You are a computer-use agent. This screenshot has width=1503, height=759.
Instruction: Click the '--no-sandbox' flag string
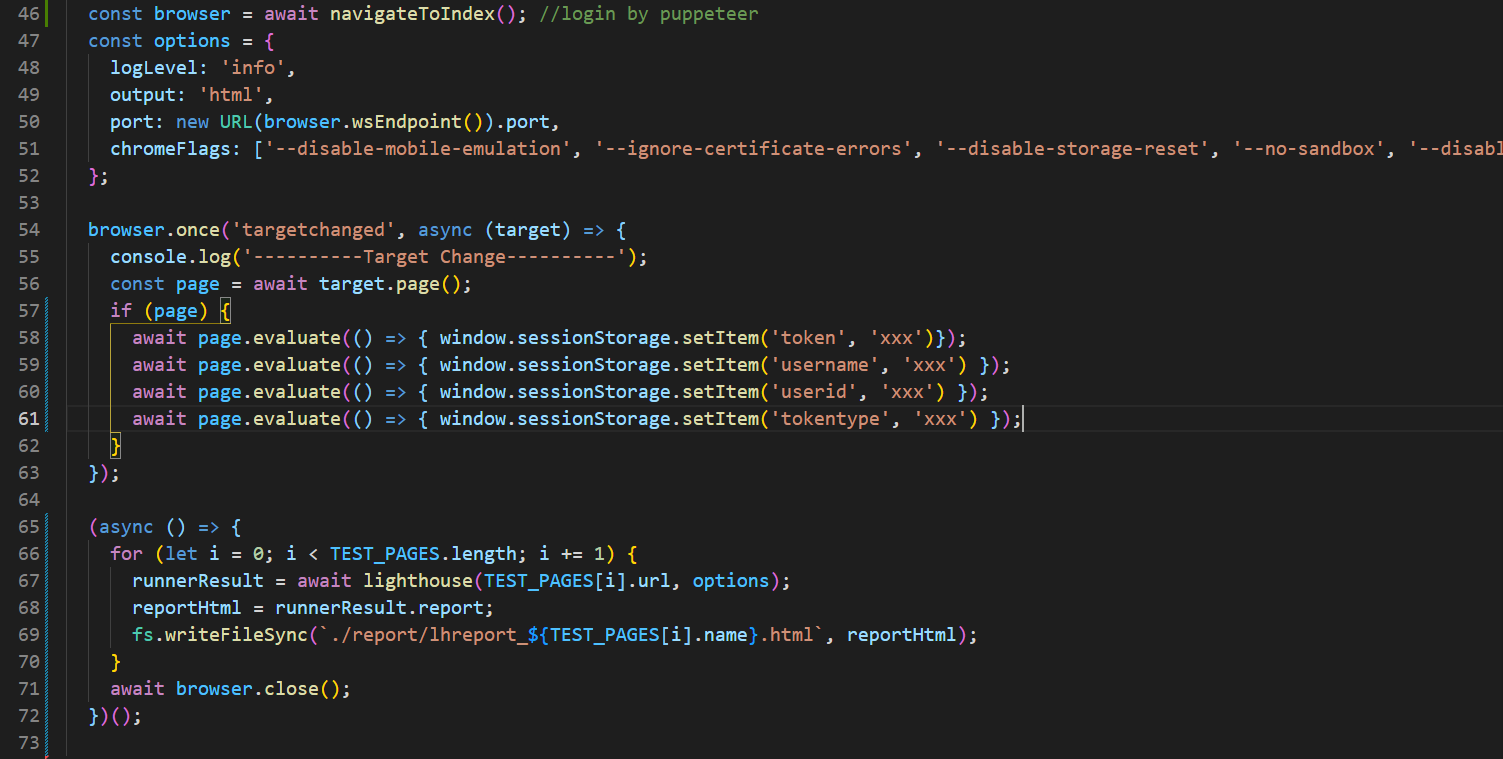pyautogui.click(x=1309, y=149)
